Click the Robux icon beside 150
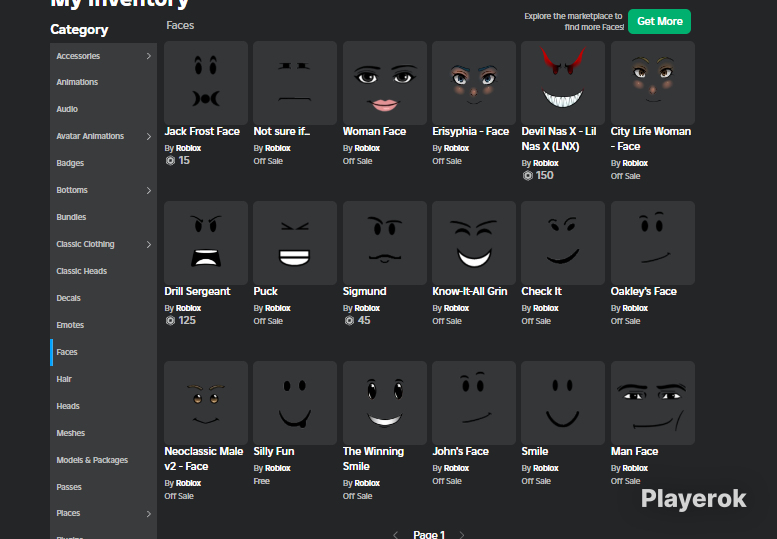 click(528, 175)
